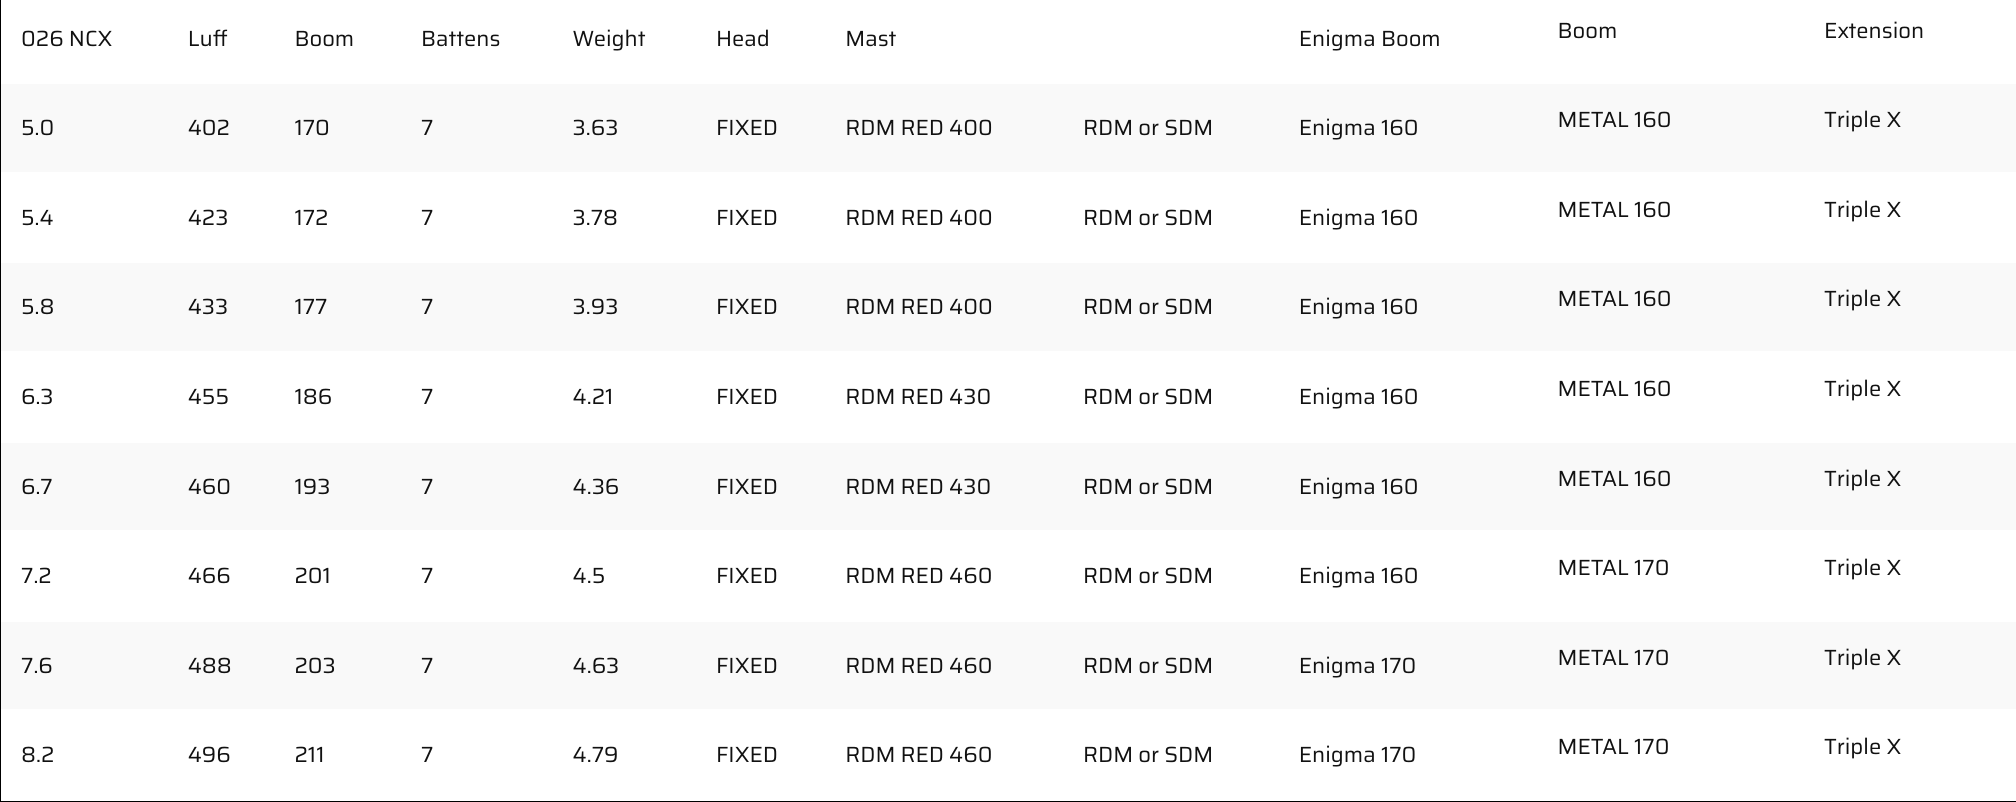Click the Luff column header

(x=207, y=39)
